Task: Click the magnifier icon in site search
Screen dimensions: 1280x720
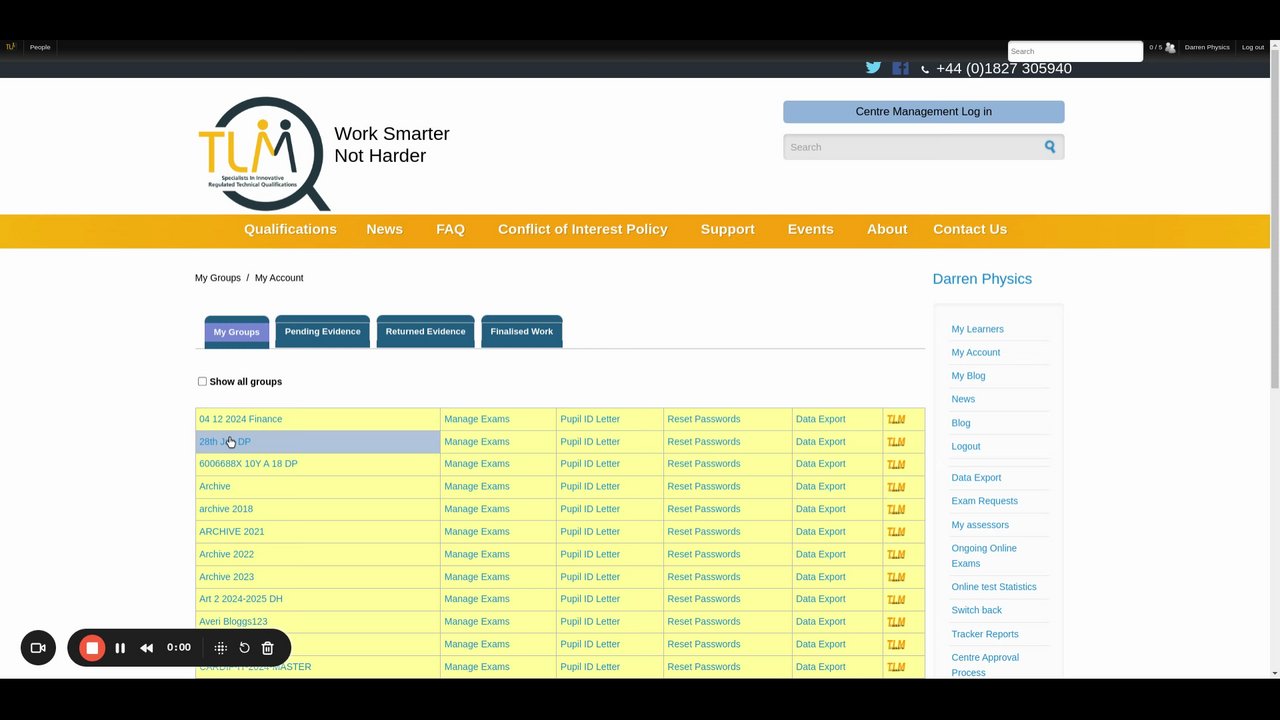Action: point(1050,147)
